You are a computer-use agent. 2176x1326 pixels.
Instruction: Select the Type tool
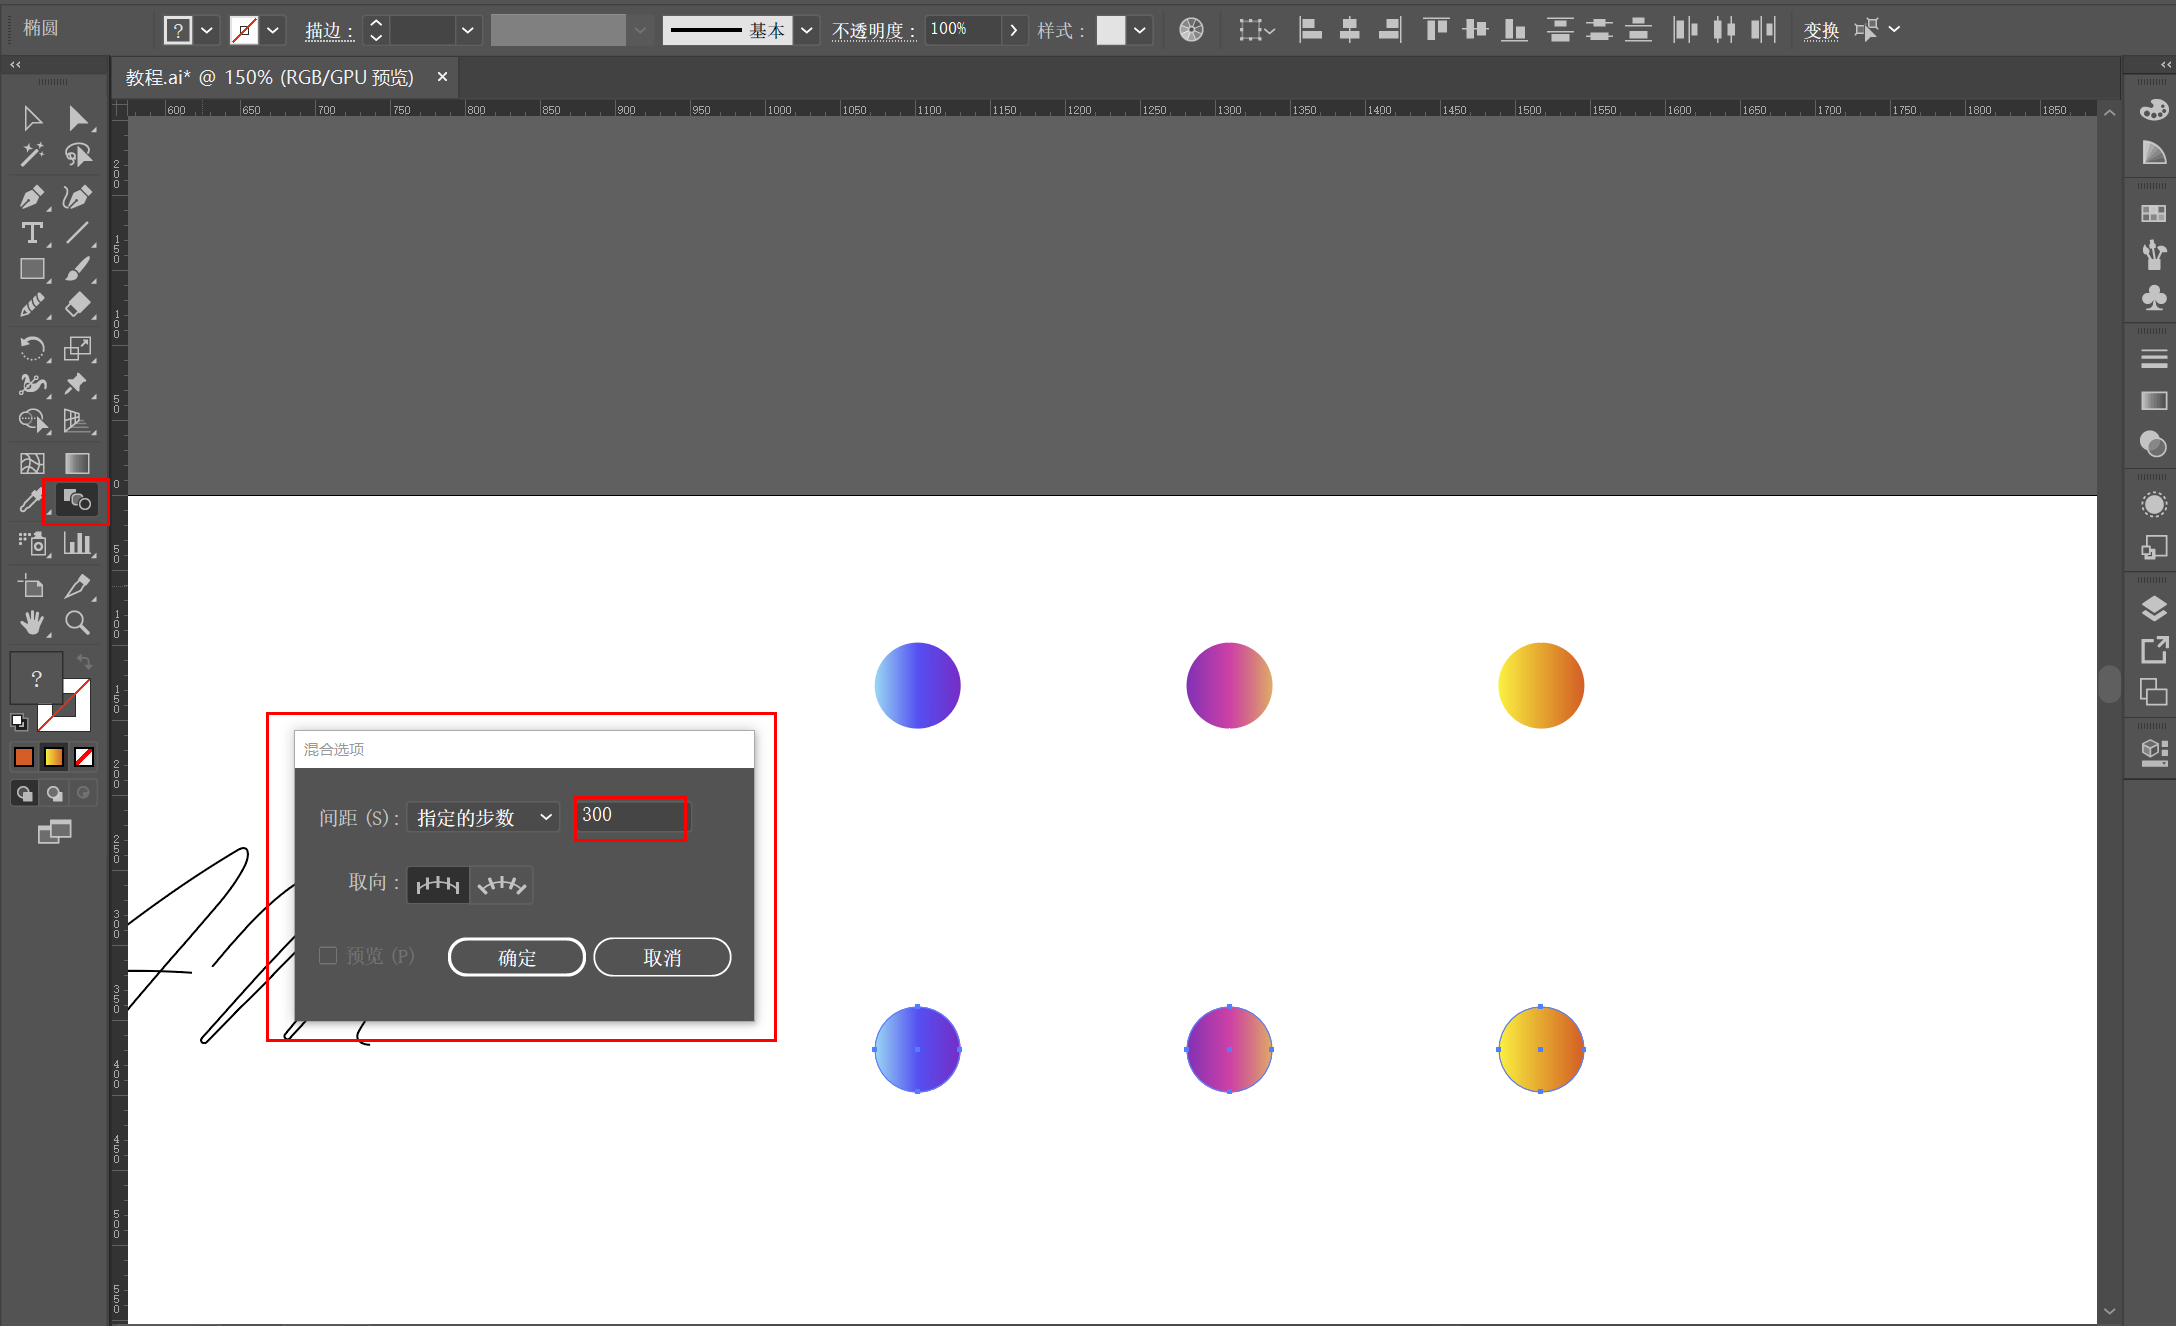click(x=31, y=233)
